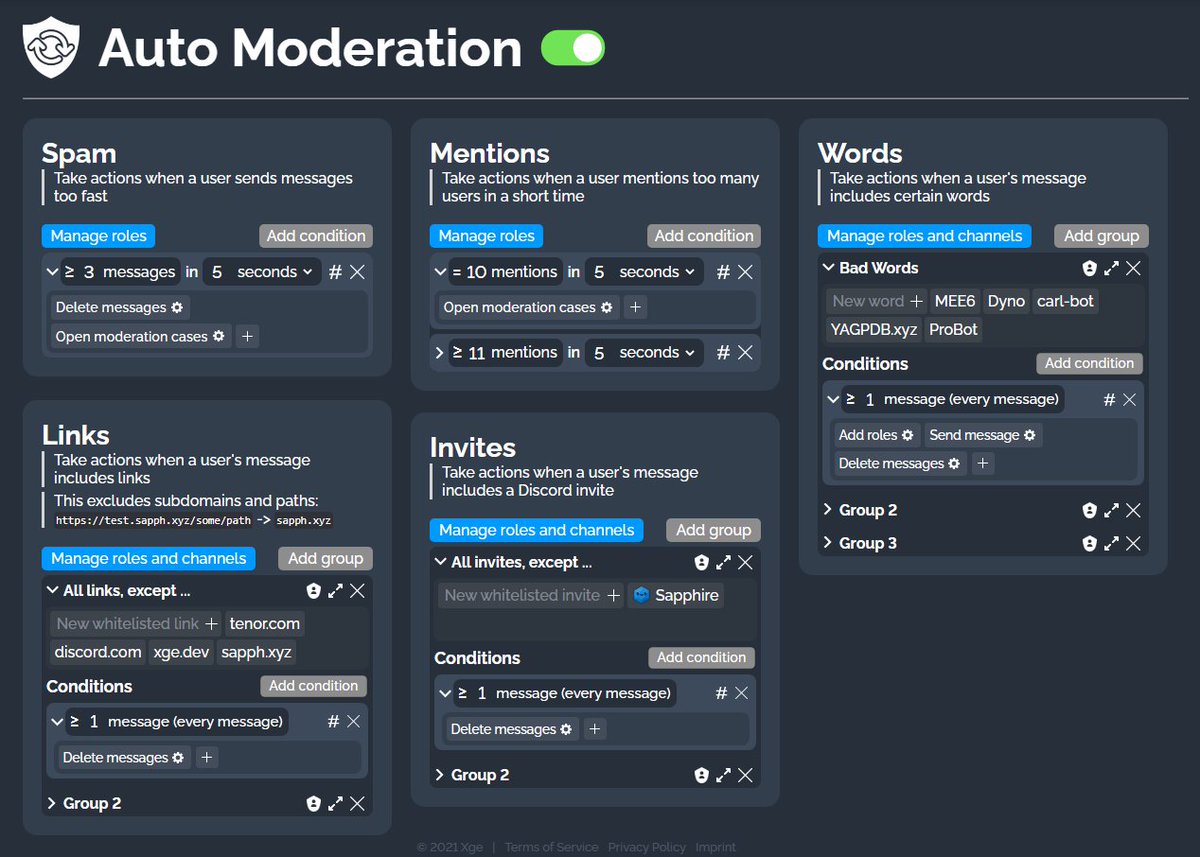Select the MEE6 word tag
Image resolution: width=1200 pixels, height=857 pixels.
[955, 301]
